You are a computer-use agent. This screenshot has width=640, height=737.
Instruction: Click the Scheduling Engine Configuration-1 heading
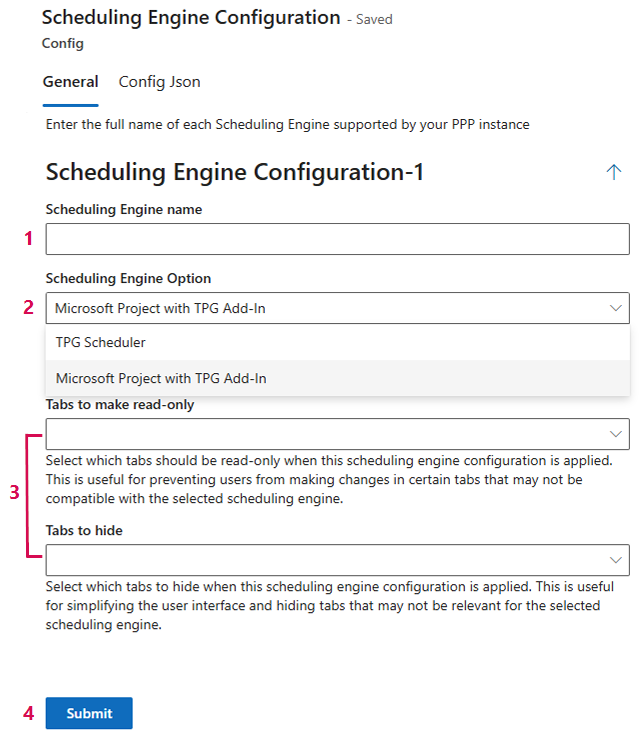point(234,172)
